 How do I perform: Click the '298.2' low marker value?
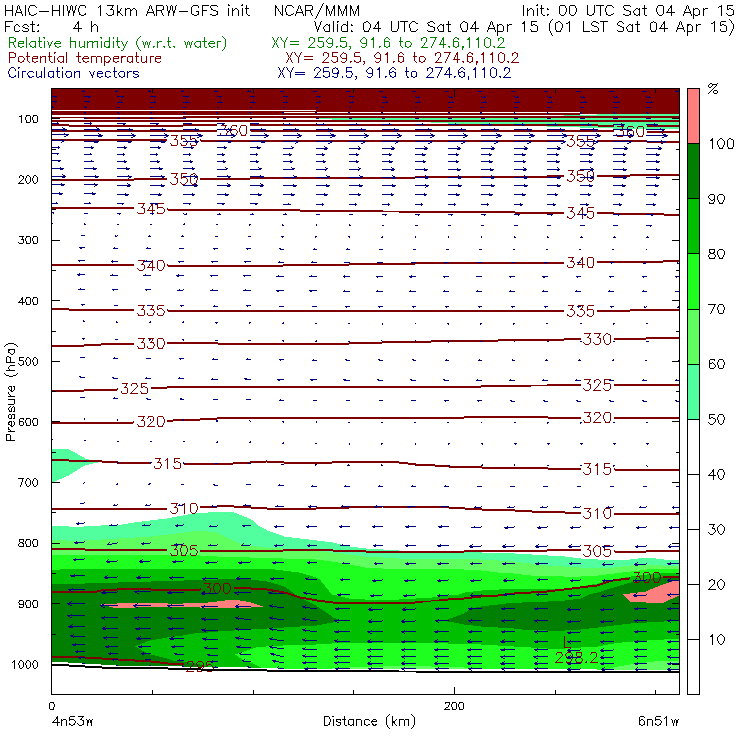(x=576, y=657)
